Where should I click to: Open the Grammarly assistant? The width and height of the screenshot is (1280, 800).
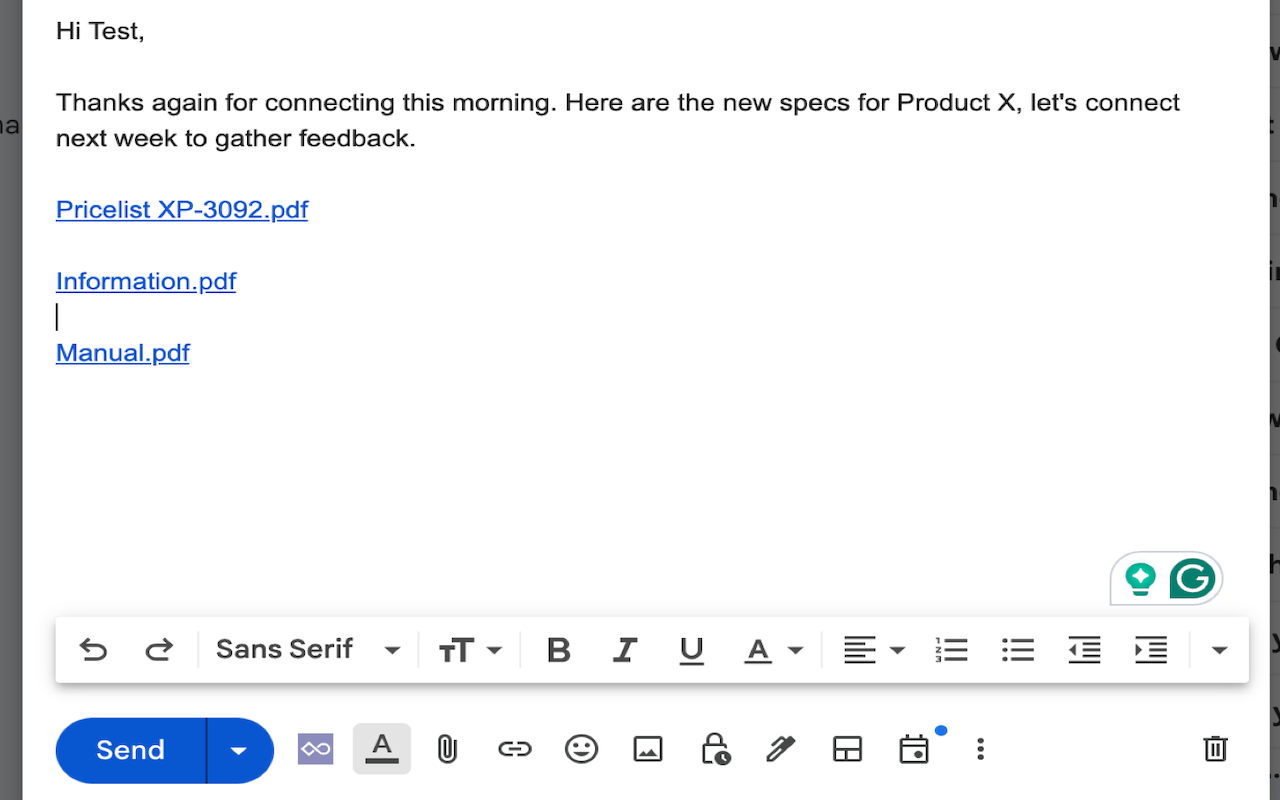pos(1193,578)
